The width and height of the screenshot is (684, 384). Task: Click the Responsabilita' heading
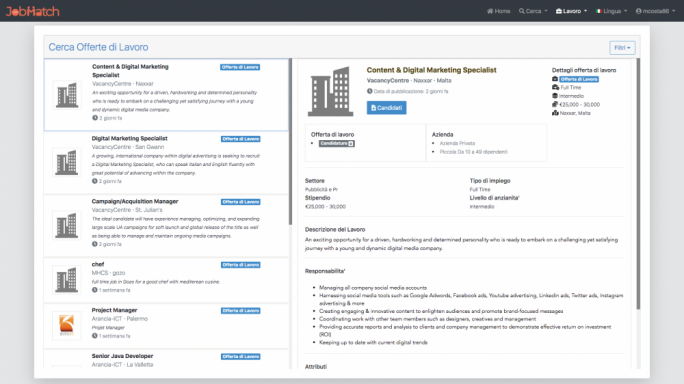325,271
